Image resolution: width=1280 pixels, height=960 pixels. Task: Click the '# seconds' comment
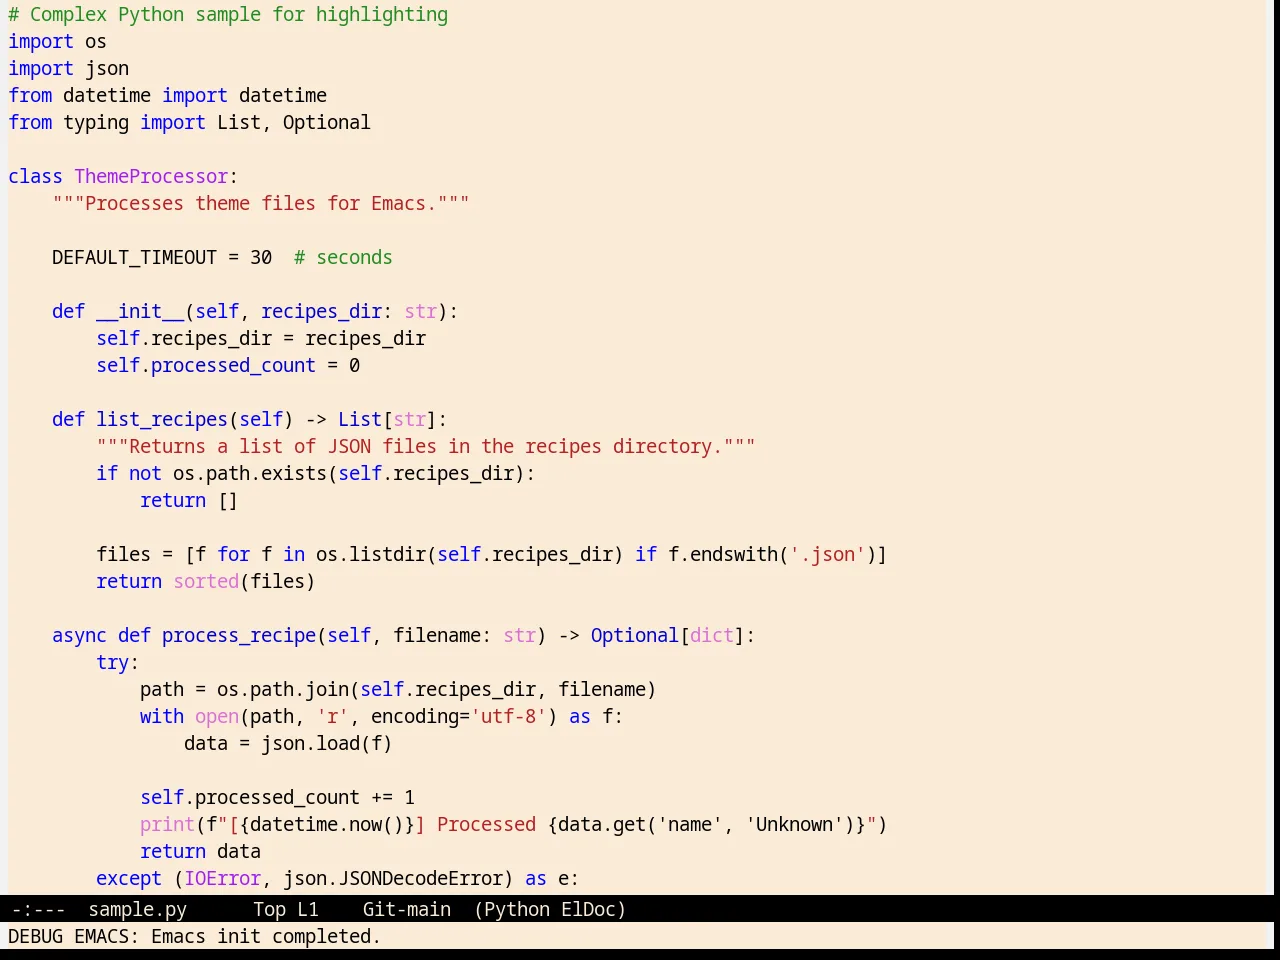(343, 257)
